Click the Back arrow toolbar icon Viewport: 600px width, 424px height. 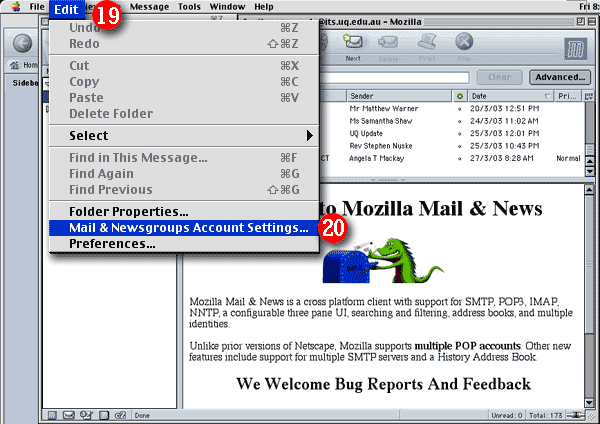pos(24,44)
